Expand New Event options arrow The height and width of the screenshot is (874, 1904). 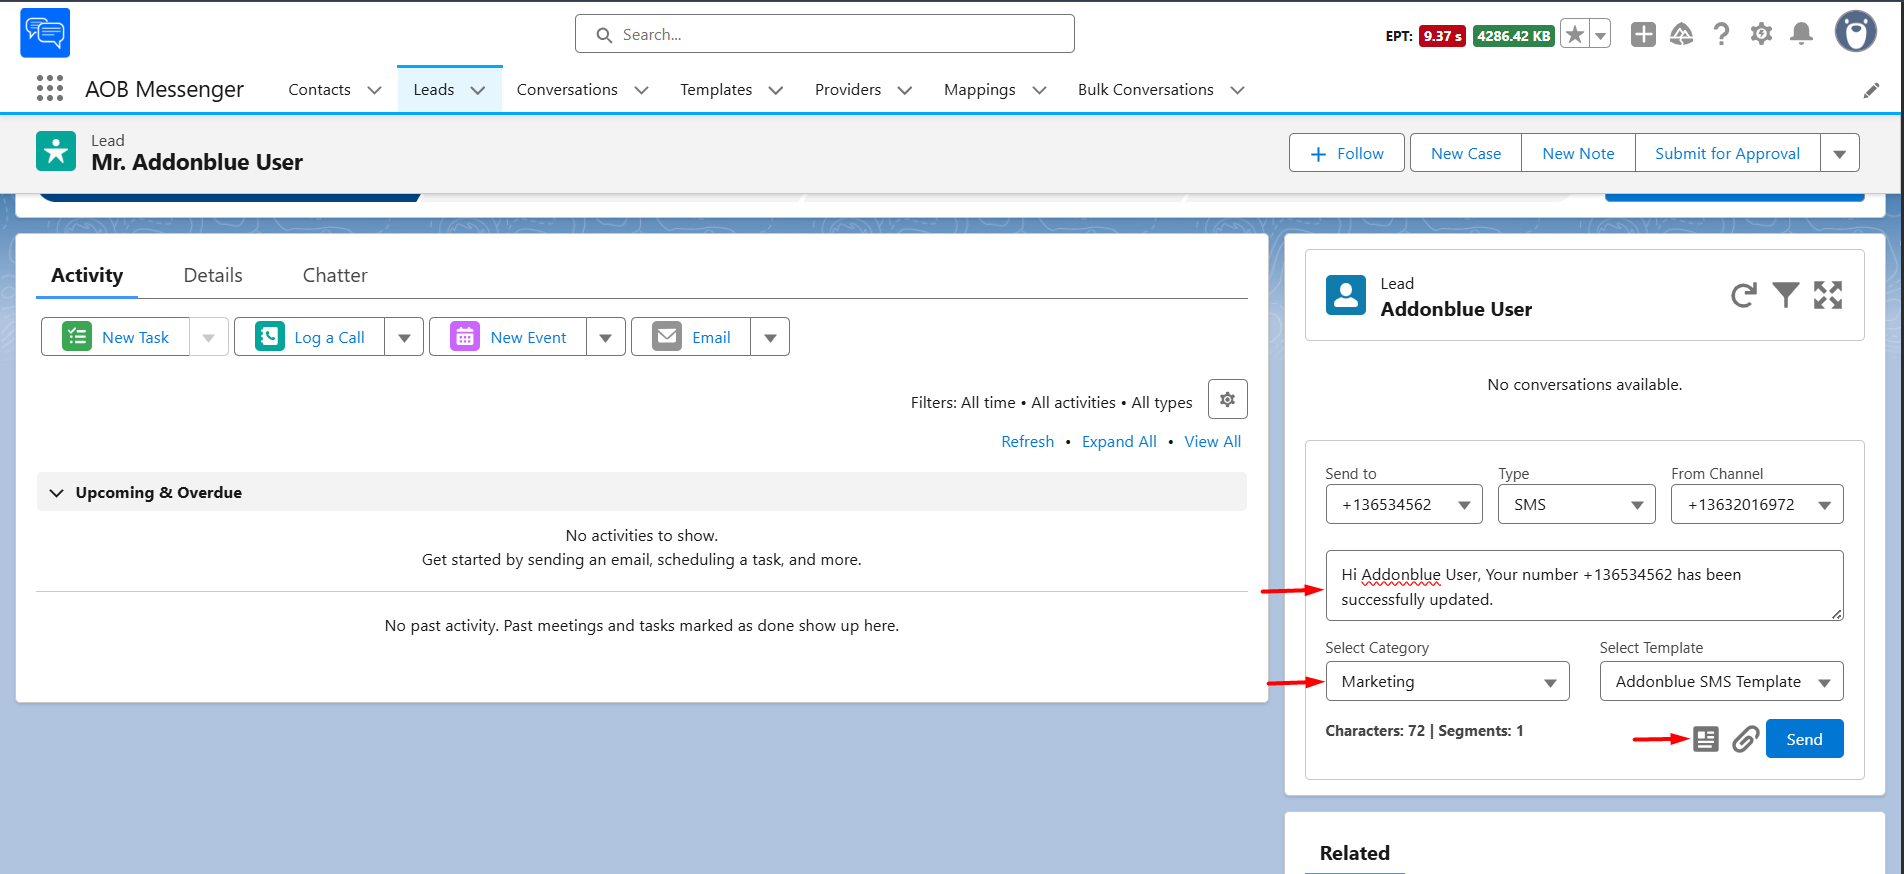click(x=605, y=337)
